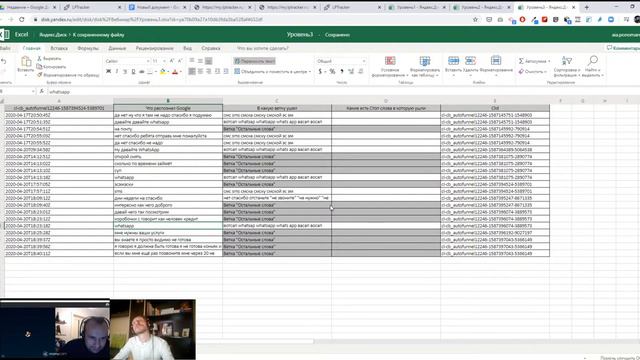Click the comma style icon
640x360 pixels.
pyautogui.click(x=341, y=71)
